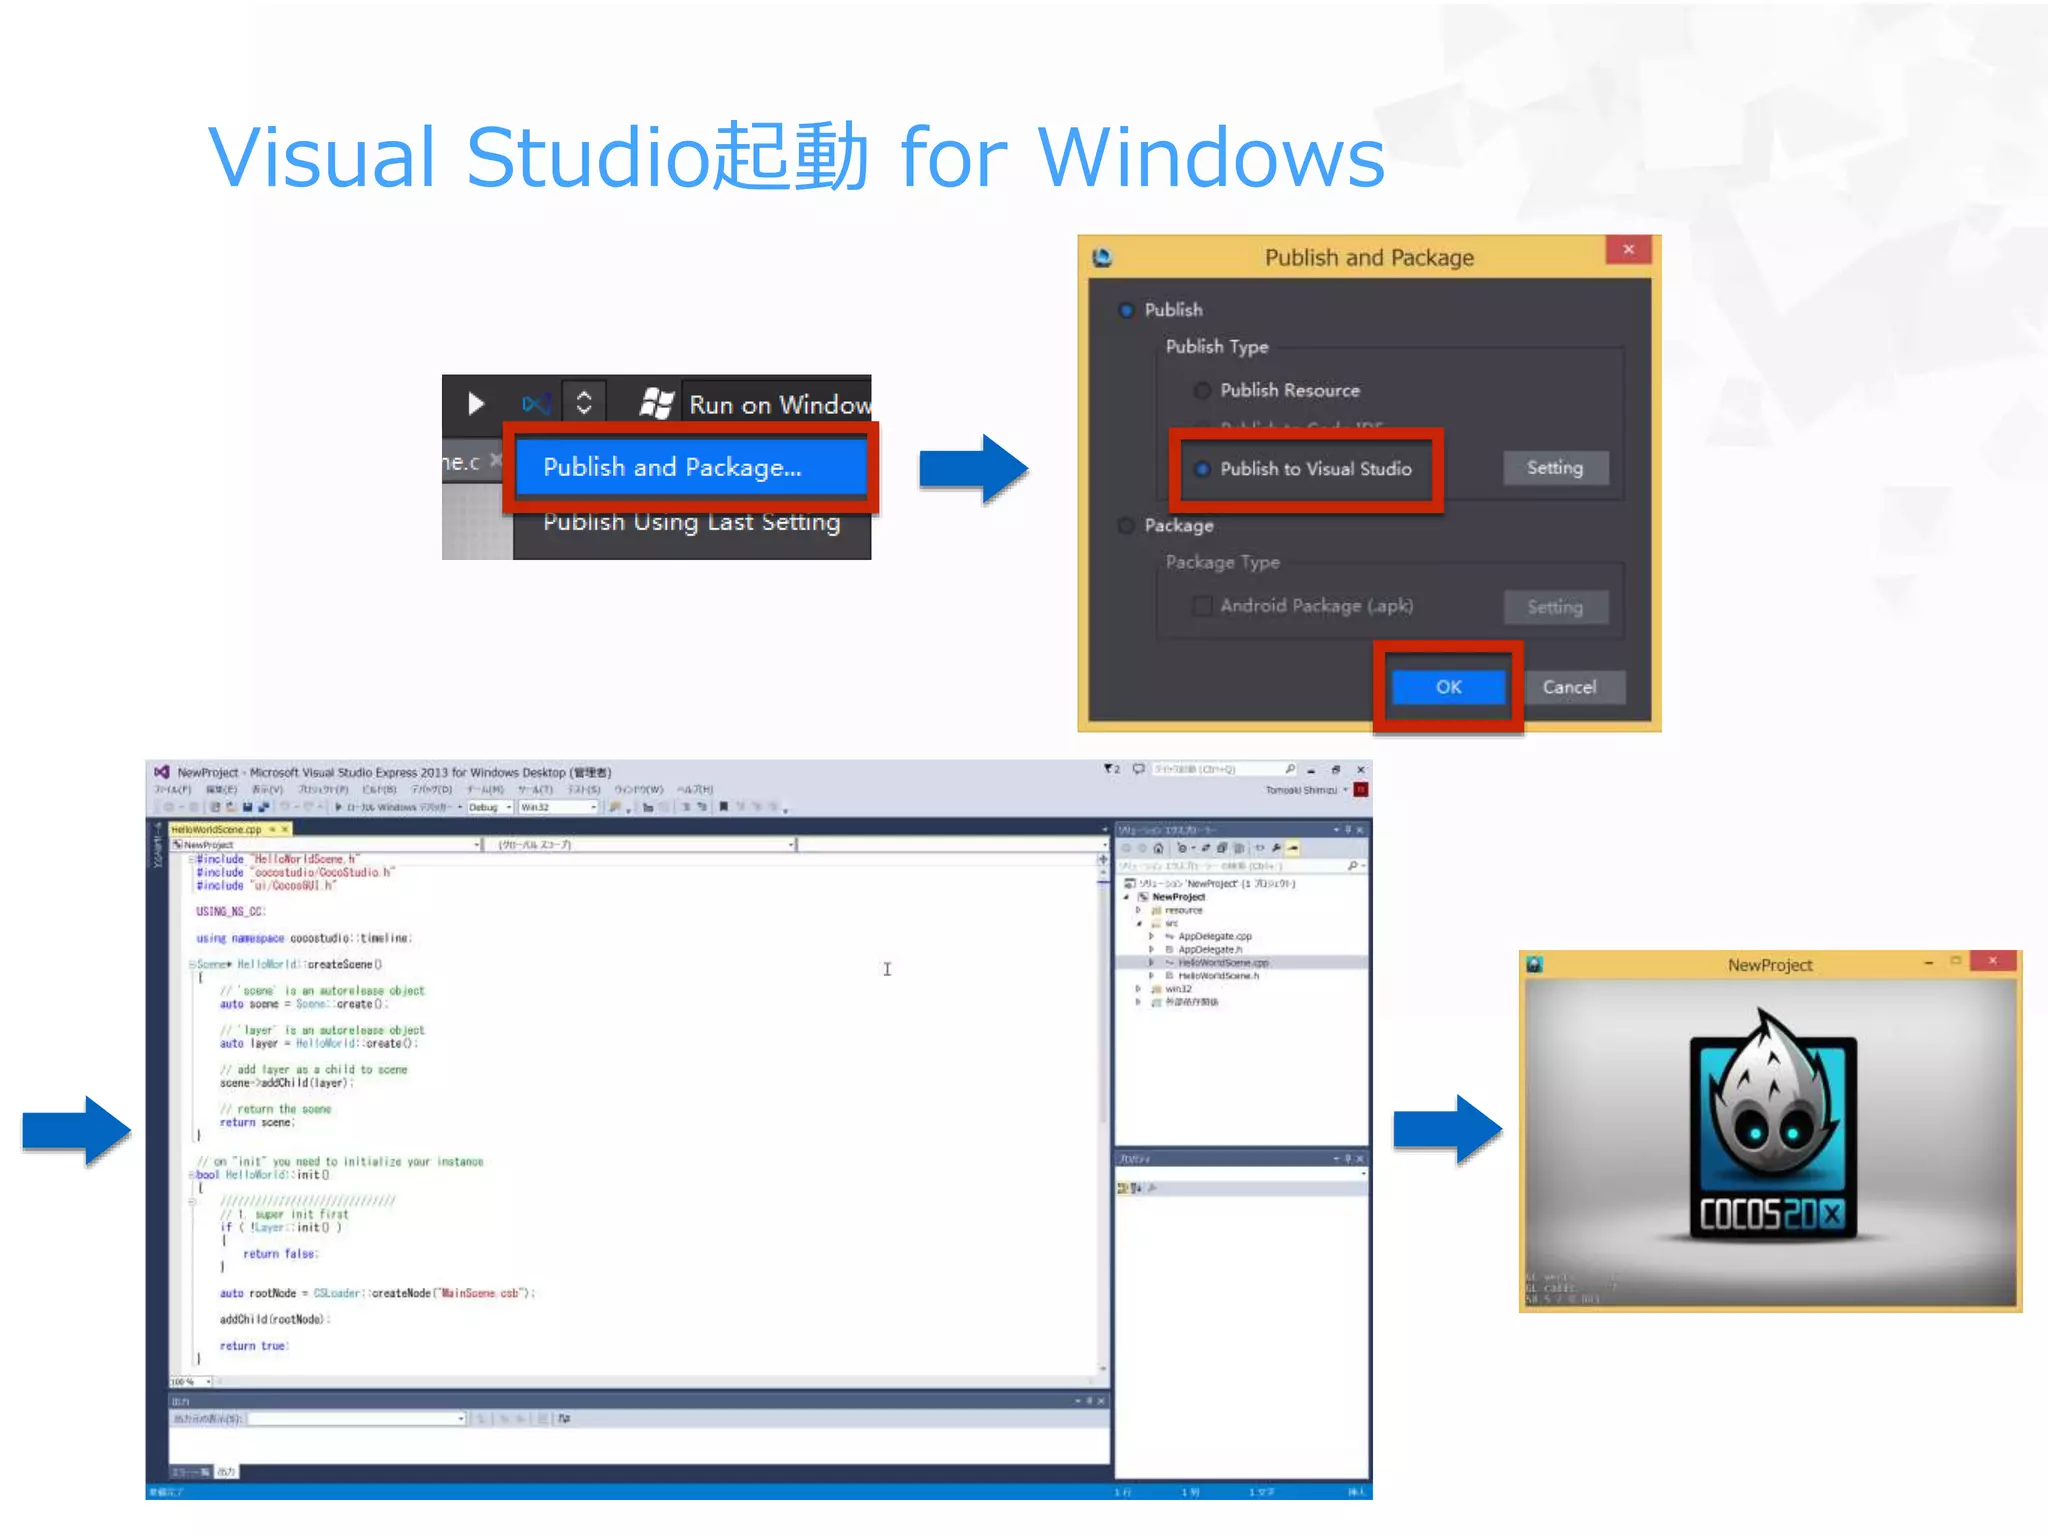Viewport: 2048px width, 1536px height.
Task: Click Properties wrench icon in Solution Explorer
Action: pos(1276,848)
